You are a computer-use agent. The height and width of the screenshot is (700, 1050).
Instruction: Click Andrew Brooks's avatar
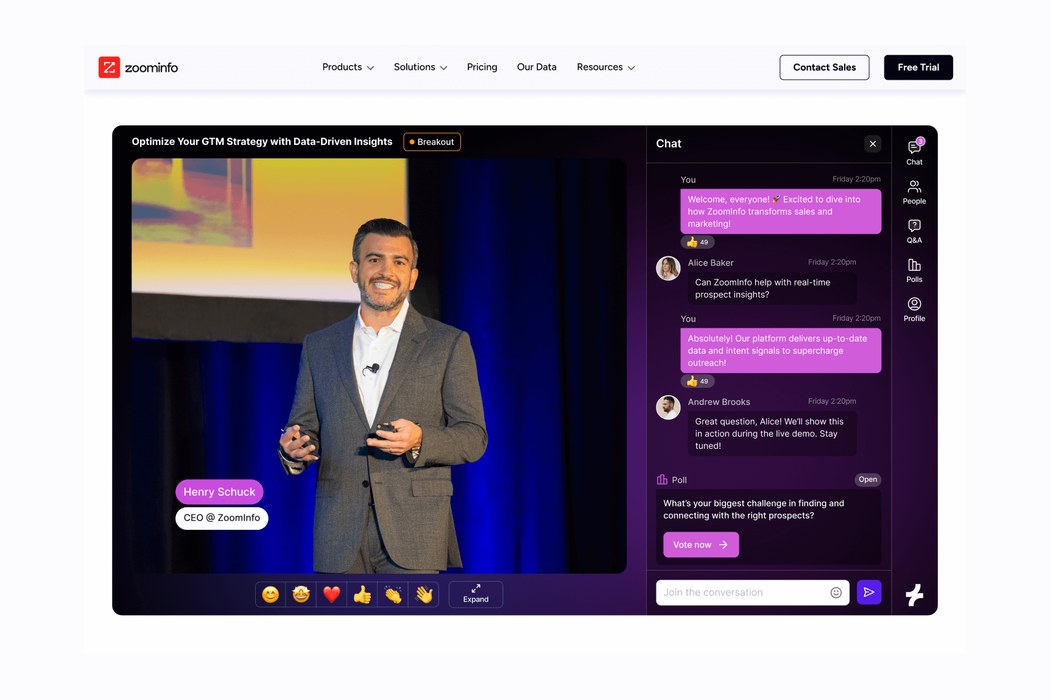point(668,407)
